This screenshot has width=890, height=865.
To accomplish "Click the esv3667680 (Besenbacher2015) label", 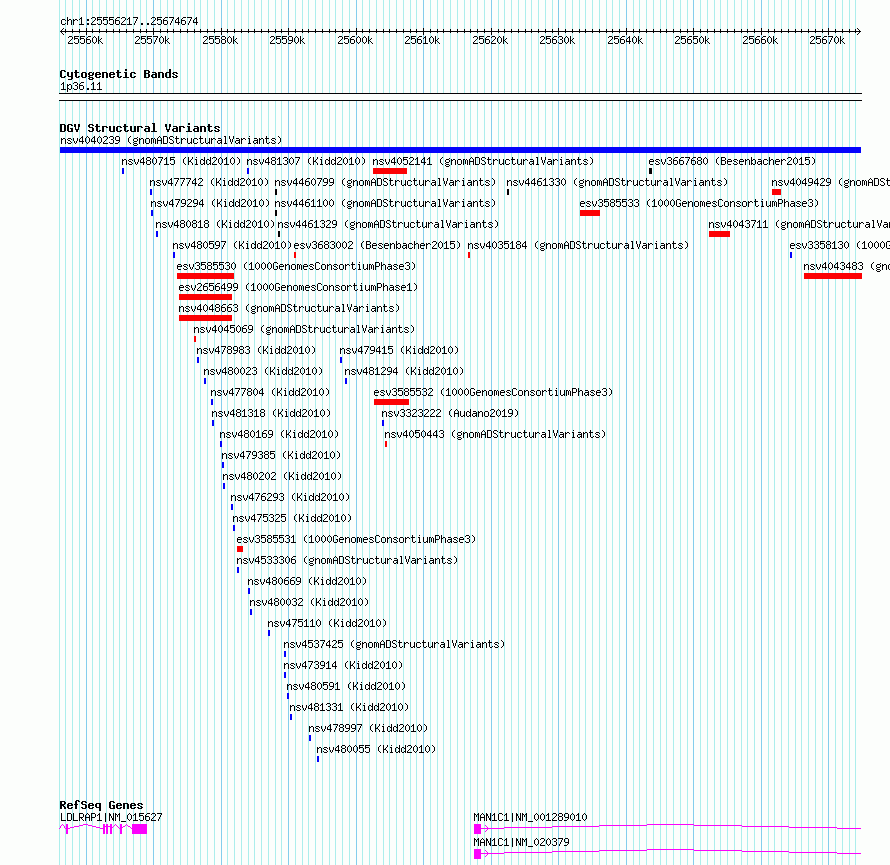I will coord(732,161).
